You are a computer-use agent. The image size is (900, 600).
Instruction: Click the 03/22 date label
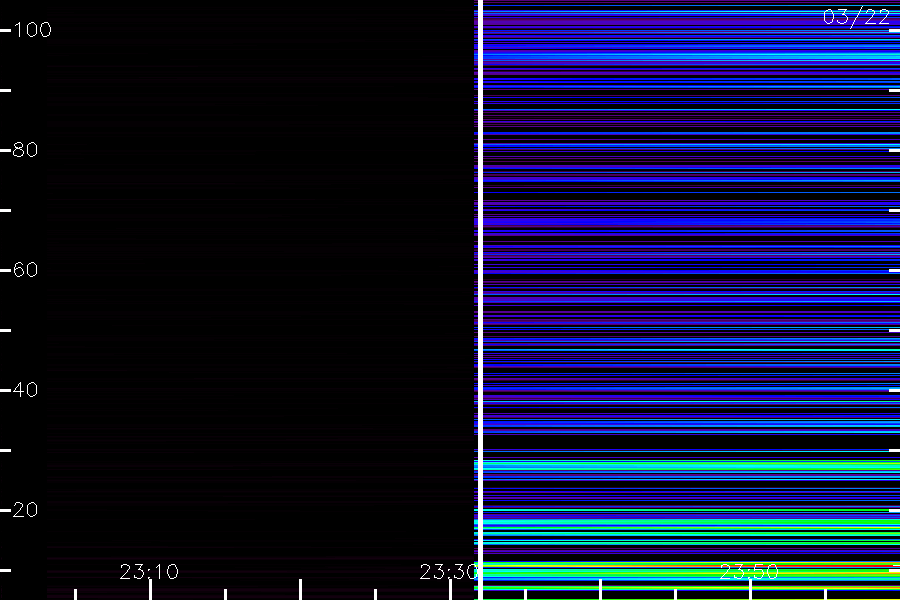coord(856,17)
